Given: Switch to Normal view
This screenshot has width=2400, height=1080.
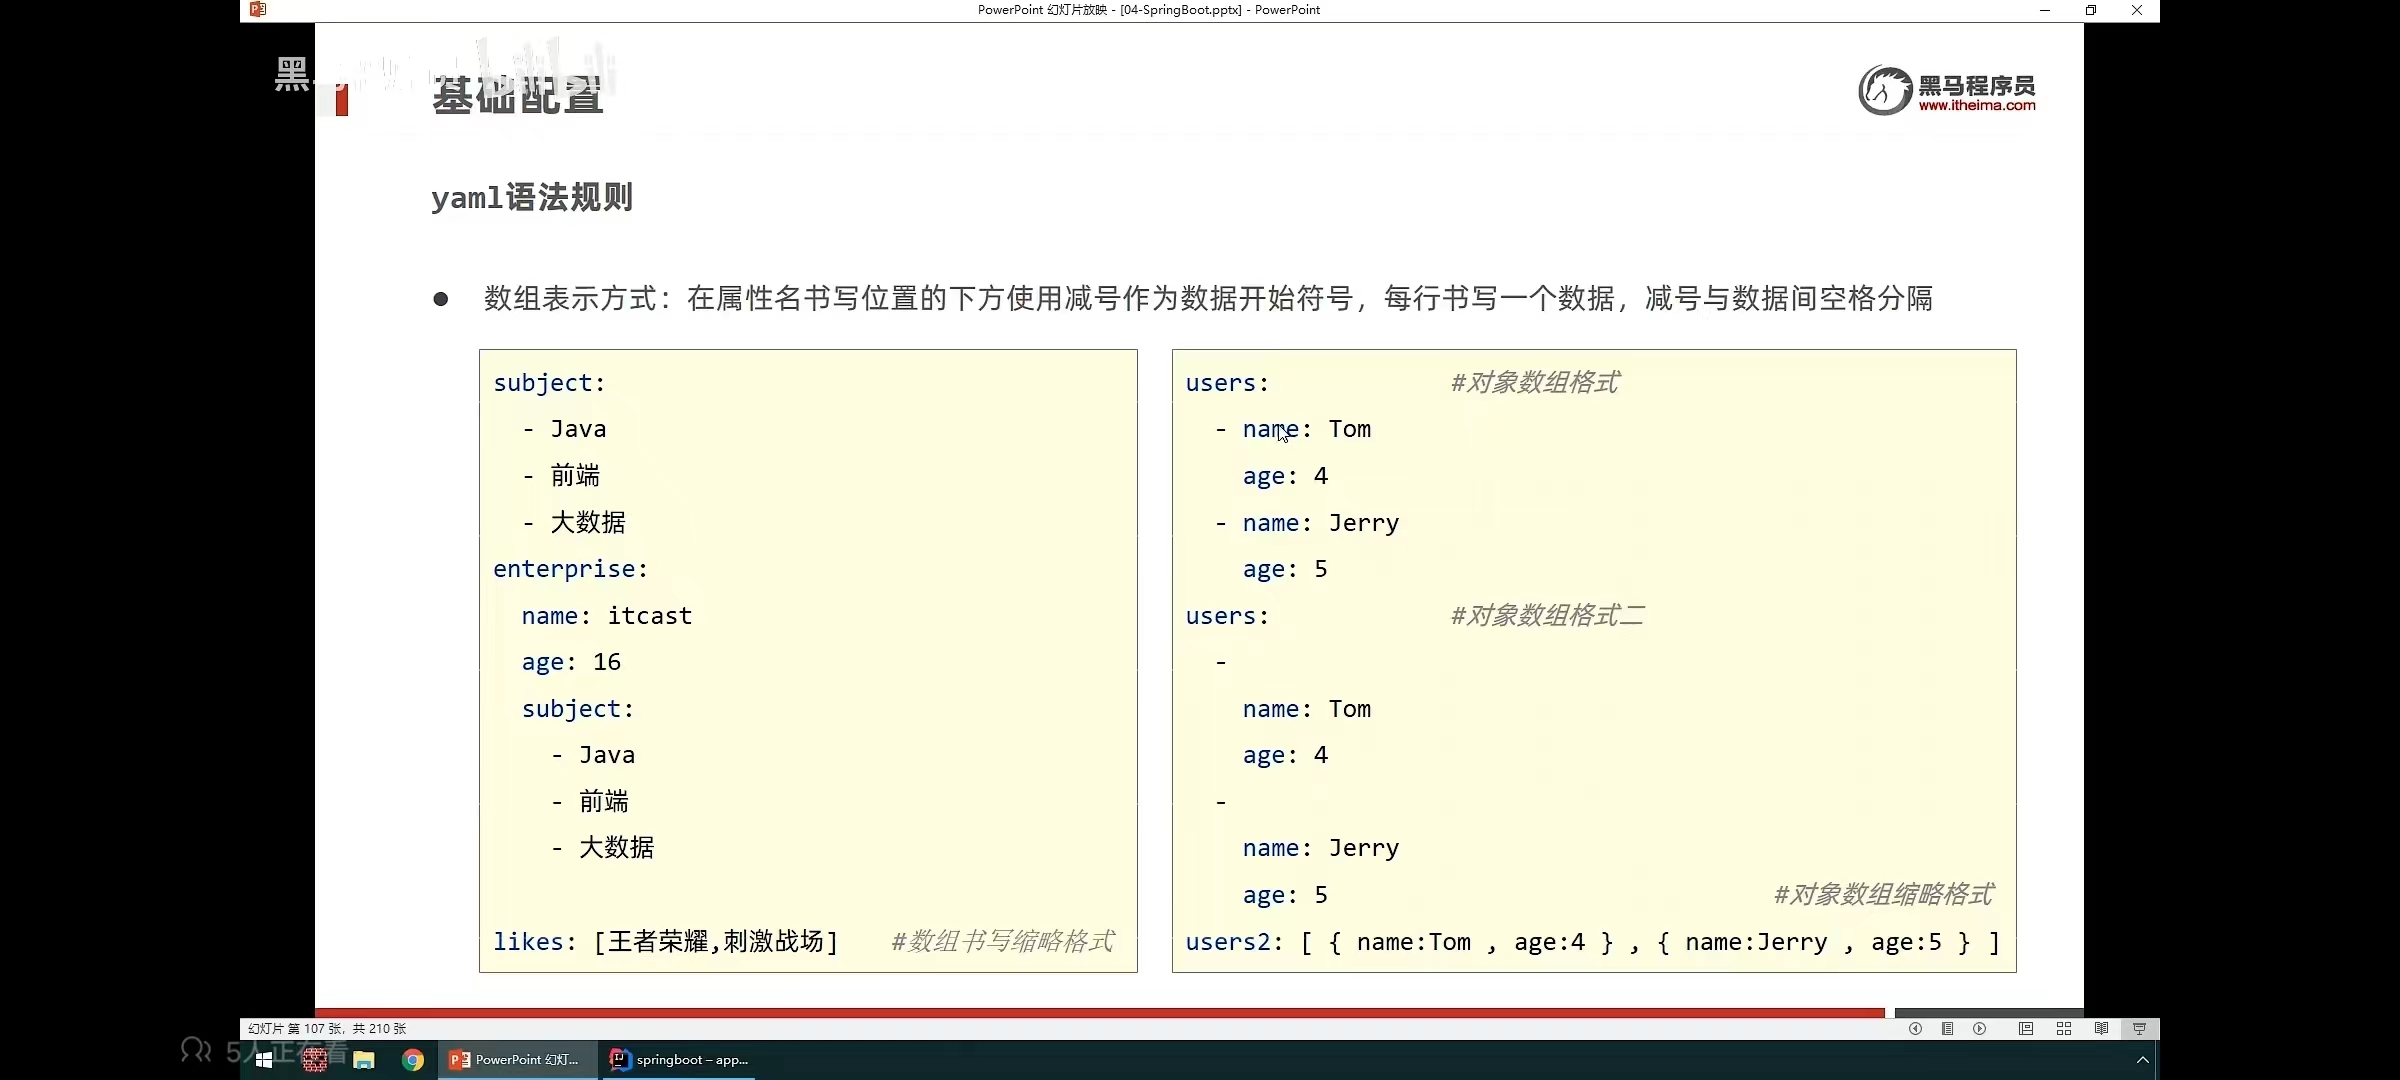Looking at the screenshot, I should [x=2026, y=1029].
